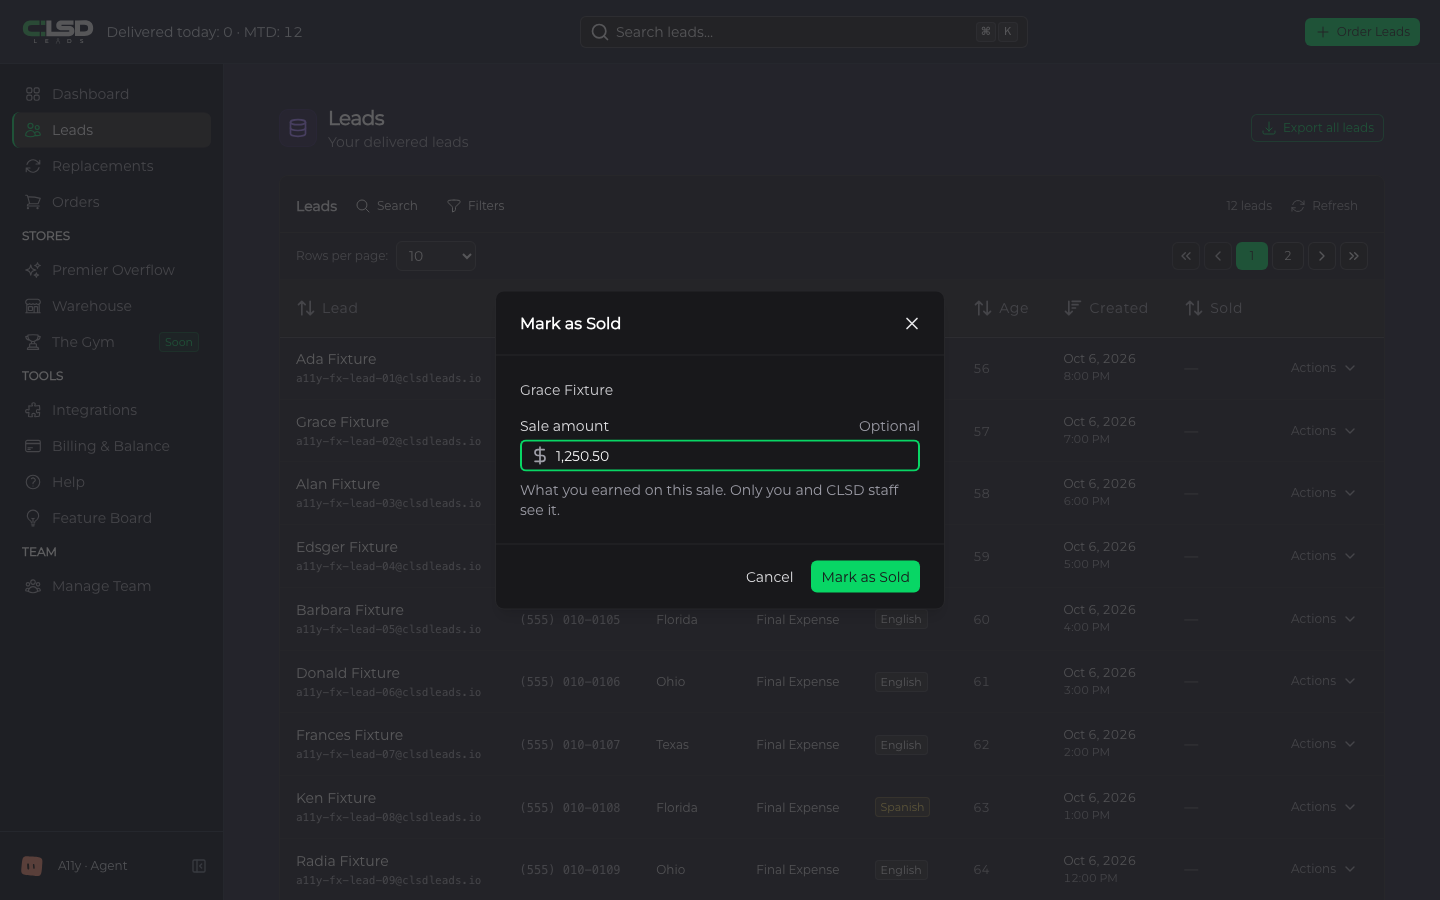This screenshot has height=900, width=1440.
Task: Open the Rows per page dropdown
Action: coord(436,256)
